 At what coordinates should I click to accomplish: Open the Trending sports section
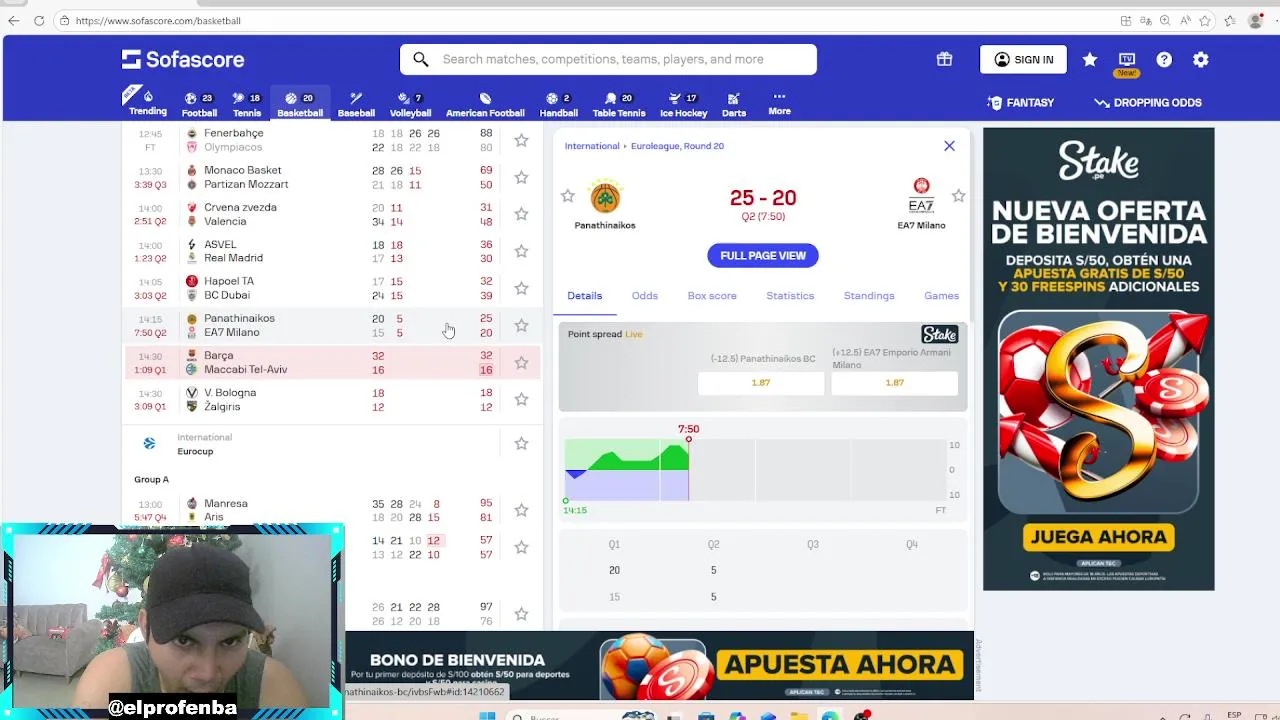tap(148, 103)
